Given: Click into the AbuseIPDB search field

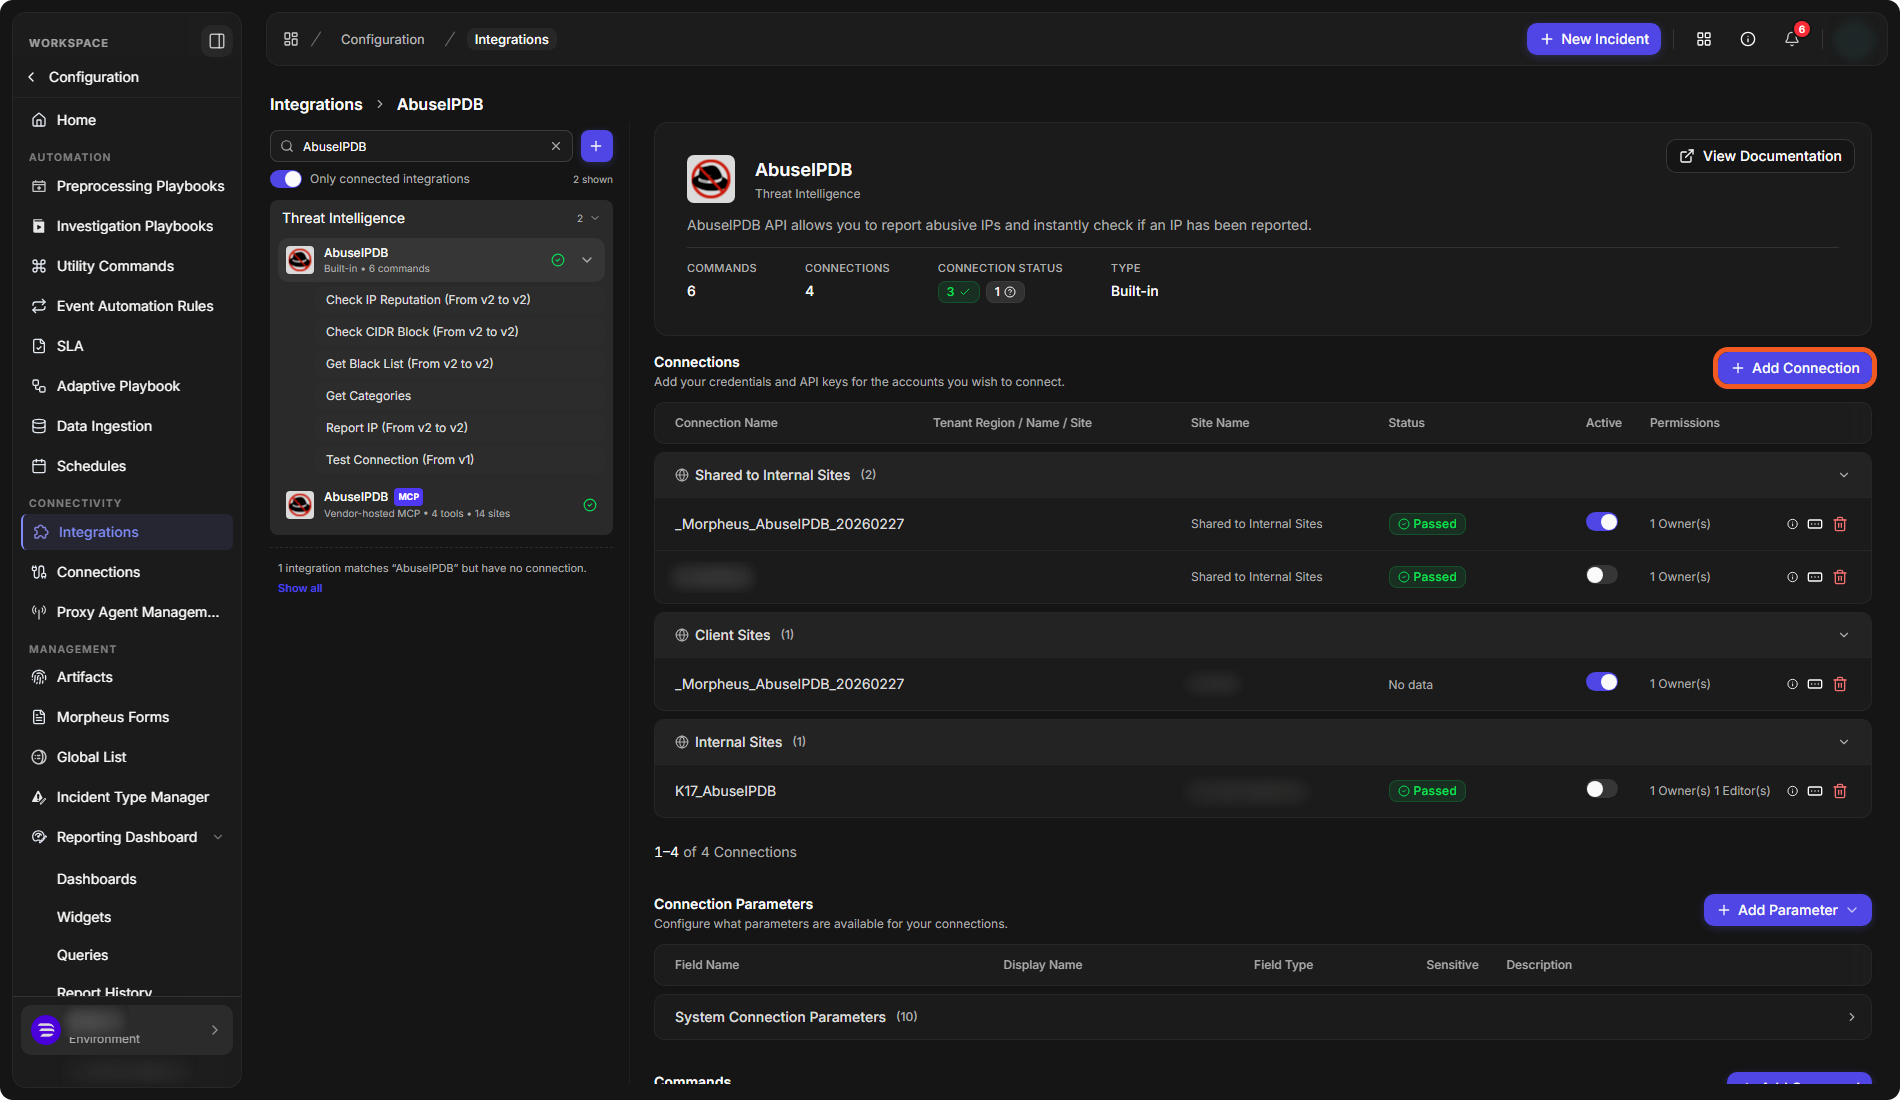Looking at the screenshot, I should point(420,146).
